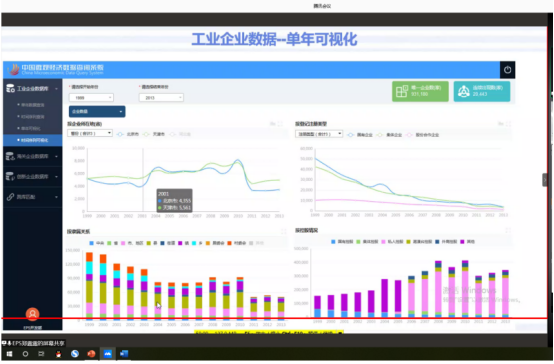554x364 pixels.
Task: Select the highlighted time series visualization menu item
Action: (33, 140)
